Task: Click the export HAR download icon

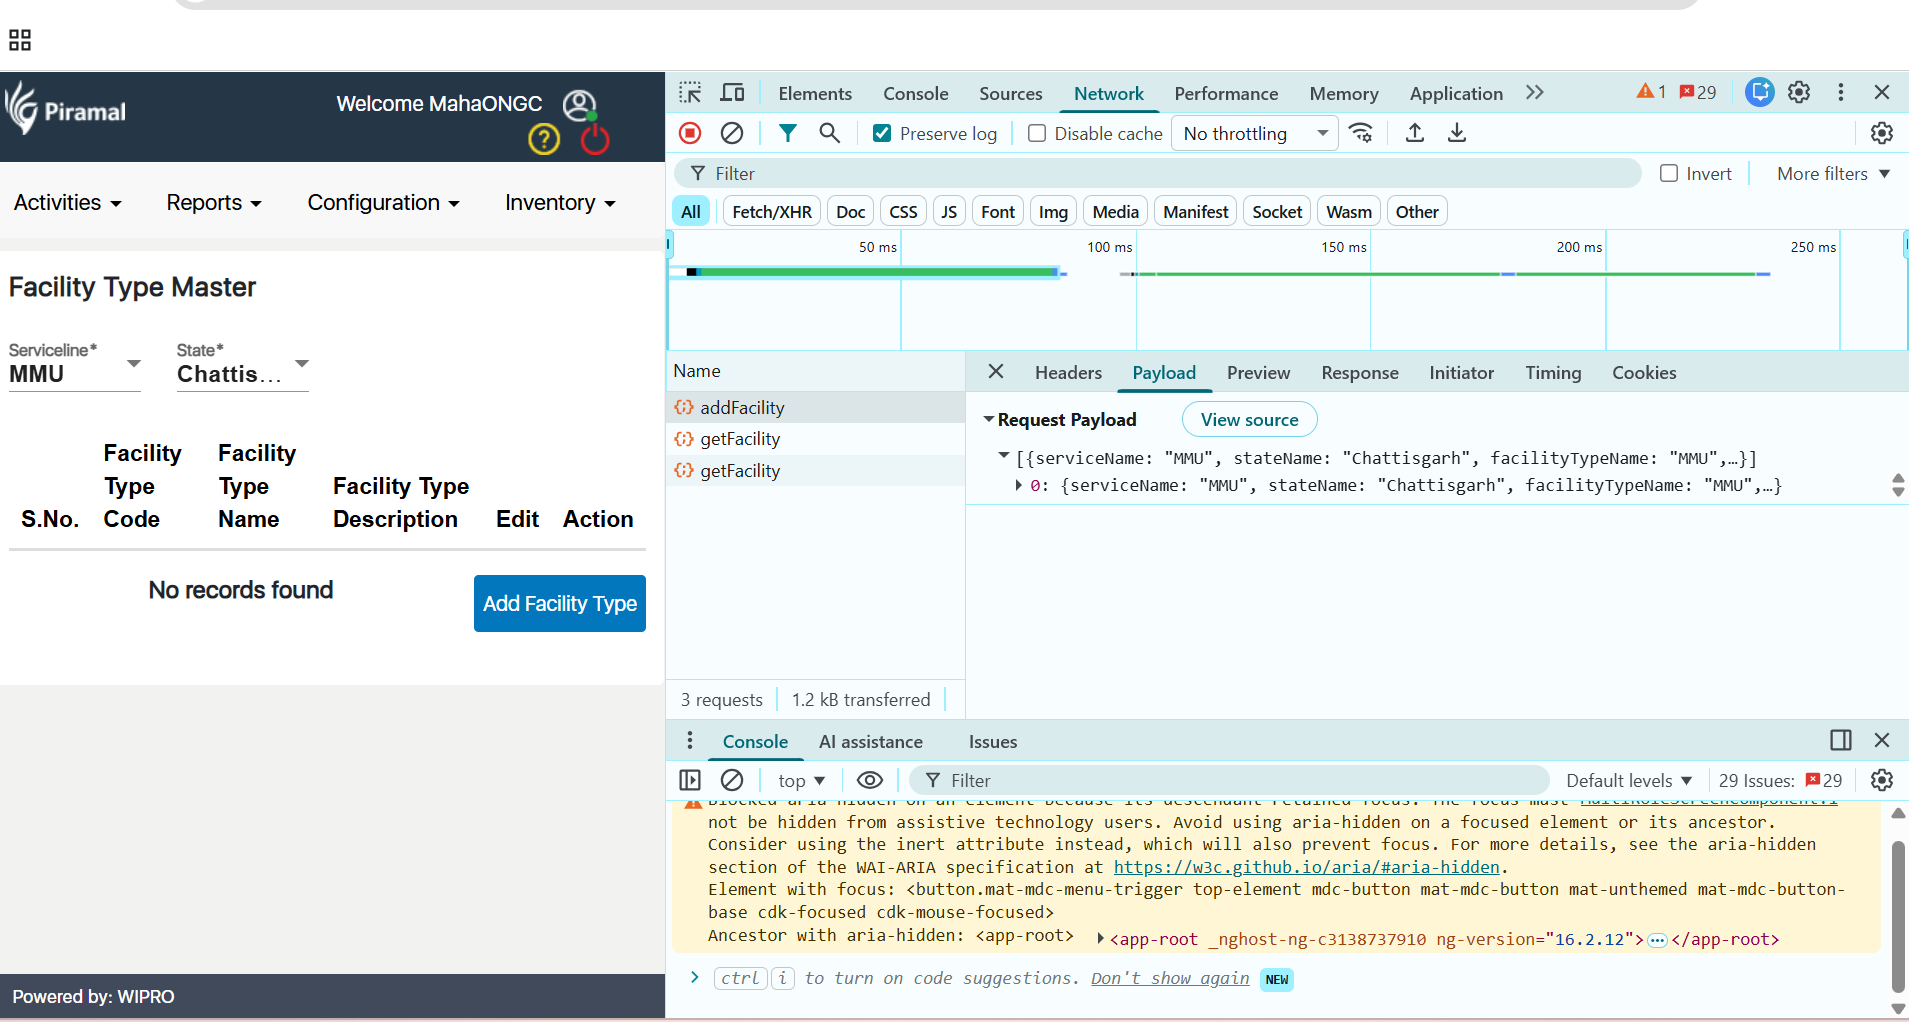Action: tap(1457, 133)
